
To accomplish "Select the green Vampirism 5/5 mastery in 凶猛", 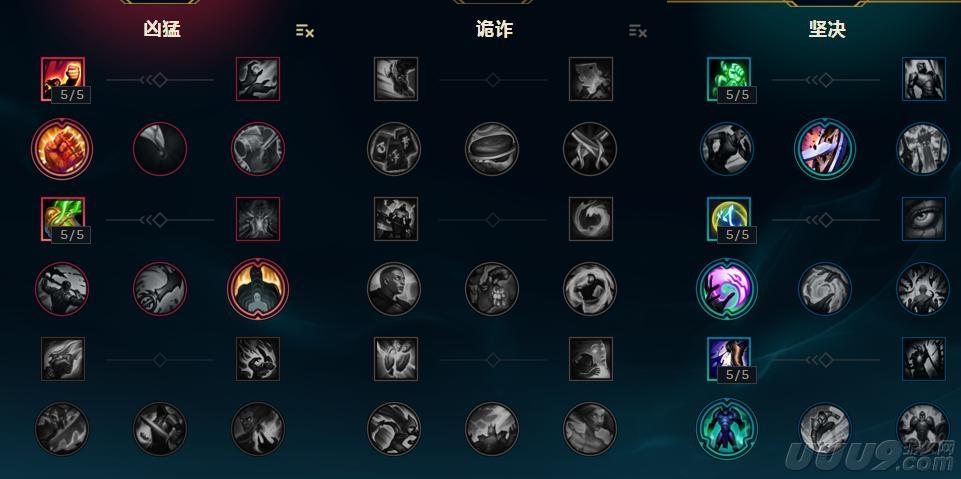I will click(63, 219).
